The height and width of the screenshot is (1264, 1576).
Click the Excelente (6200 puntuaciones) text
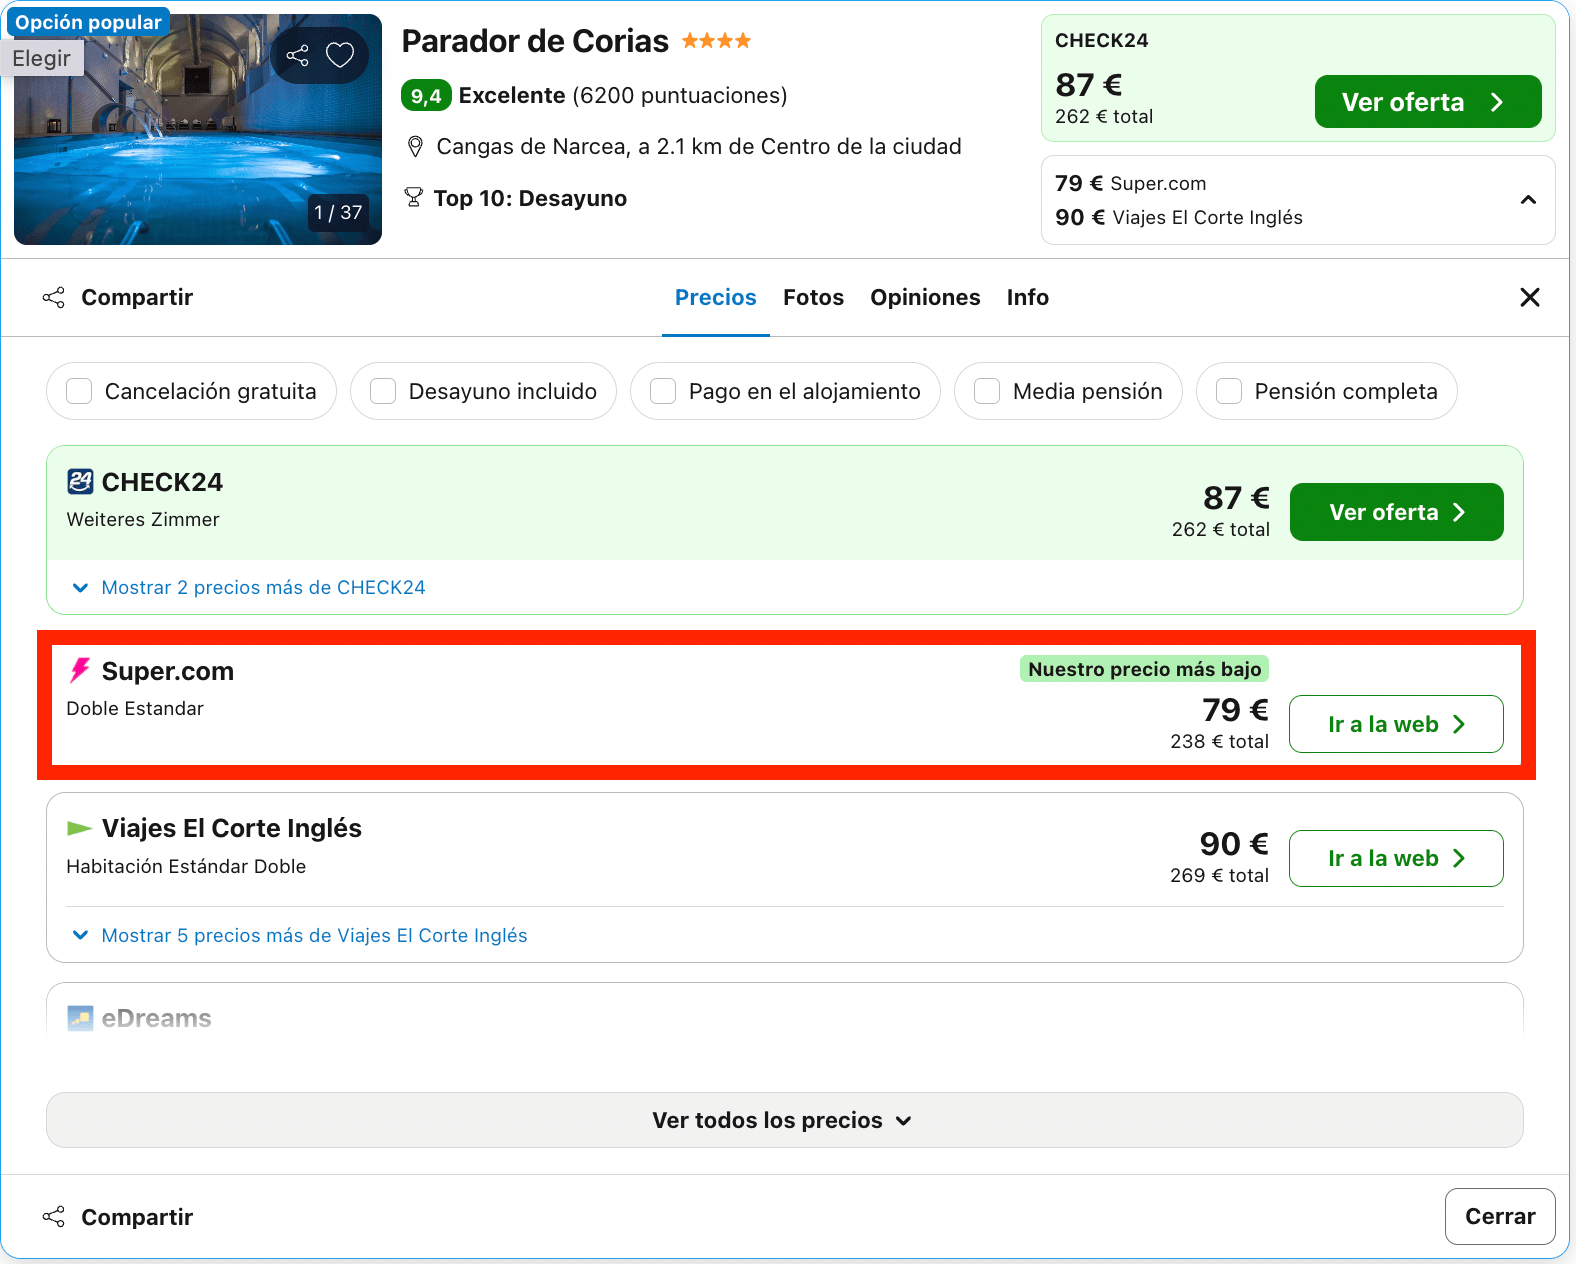tap(623, 96)
